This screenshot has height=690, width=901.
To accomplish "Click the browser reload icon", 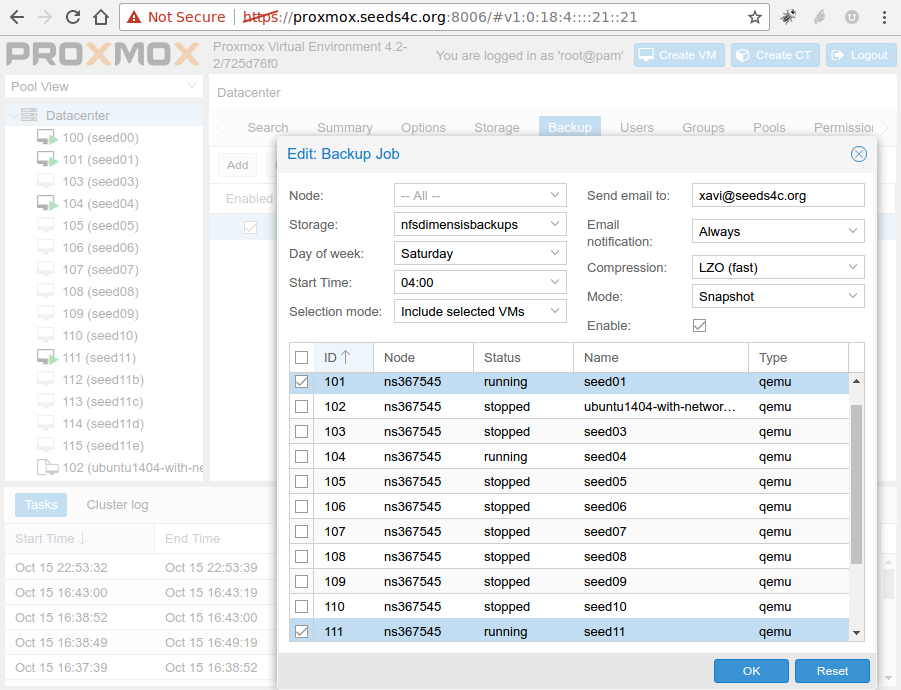I will (74, 17).
